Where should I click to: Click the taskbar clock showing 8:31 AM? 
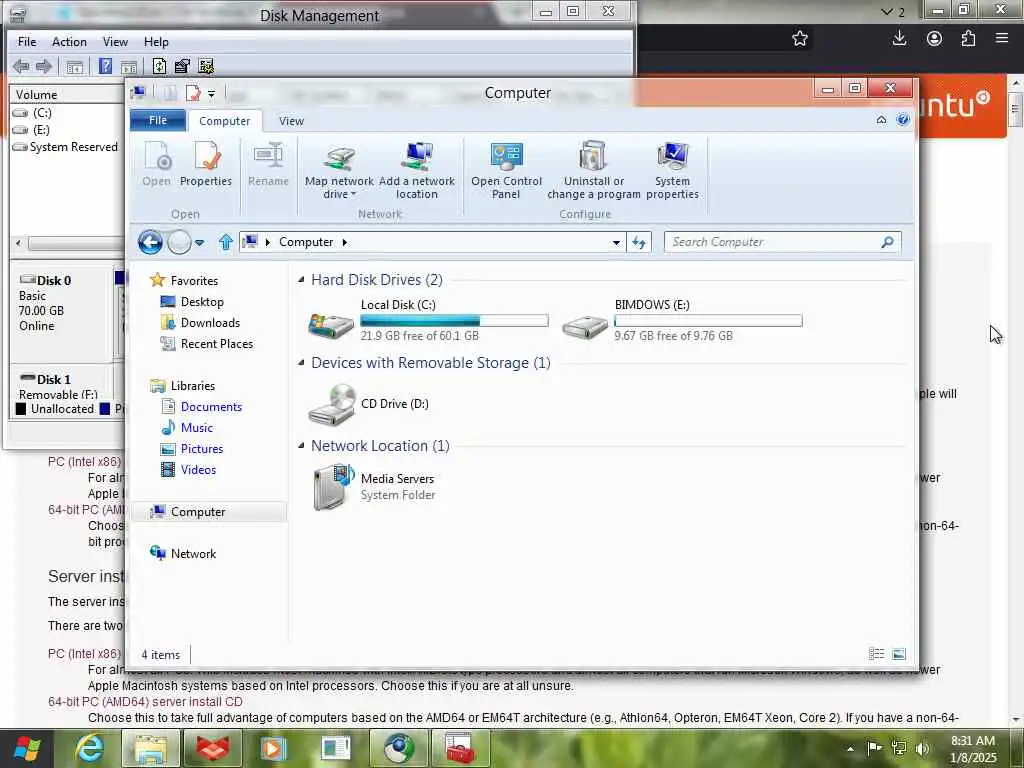[x=973, y=749]
